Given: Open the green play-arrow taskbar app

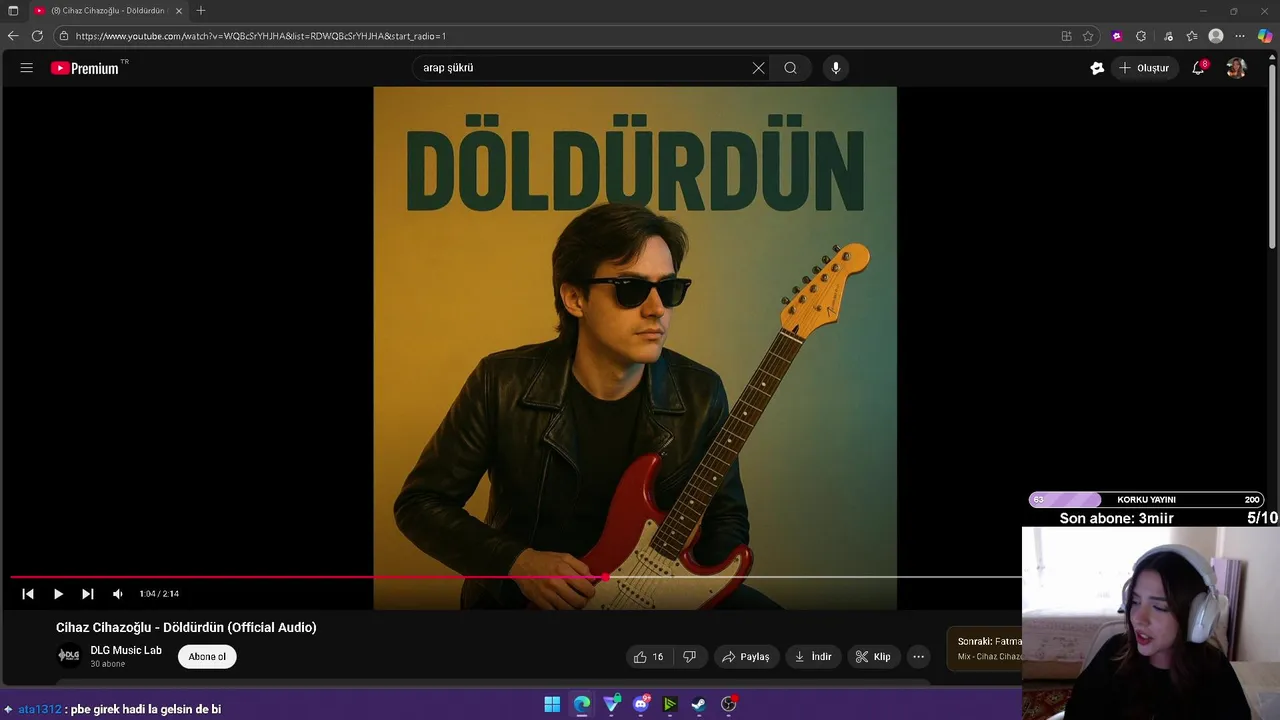Looking at the screenshot, I should coord(670,704).
